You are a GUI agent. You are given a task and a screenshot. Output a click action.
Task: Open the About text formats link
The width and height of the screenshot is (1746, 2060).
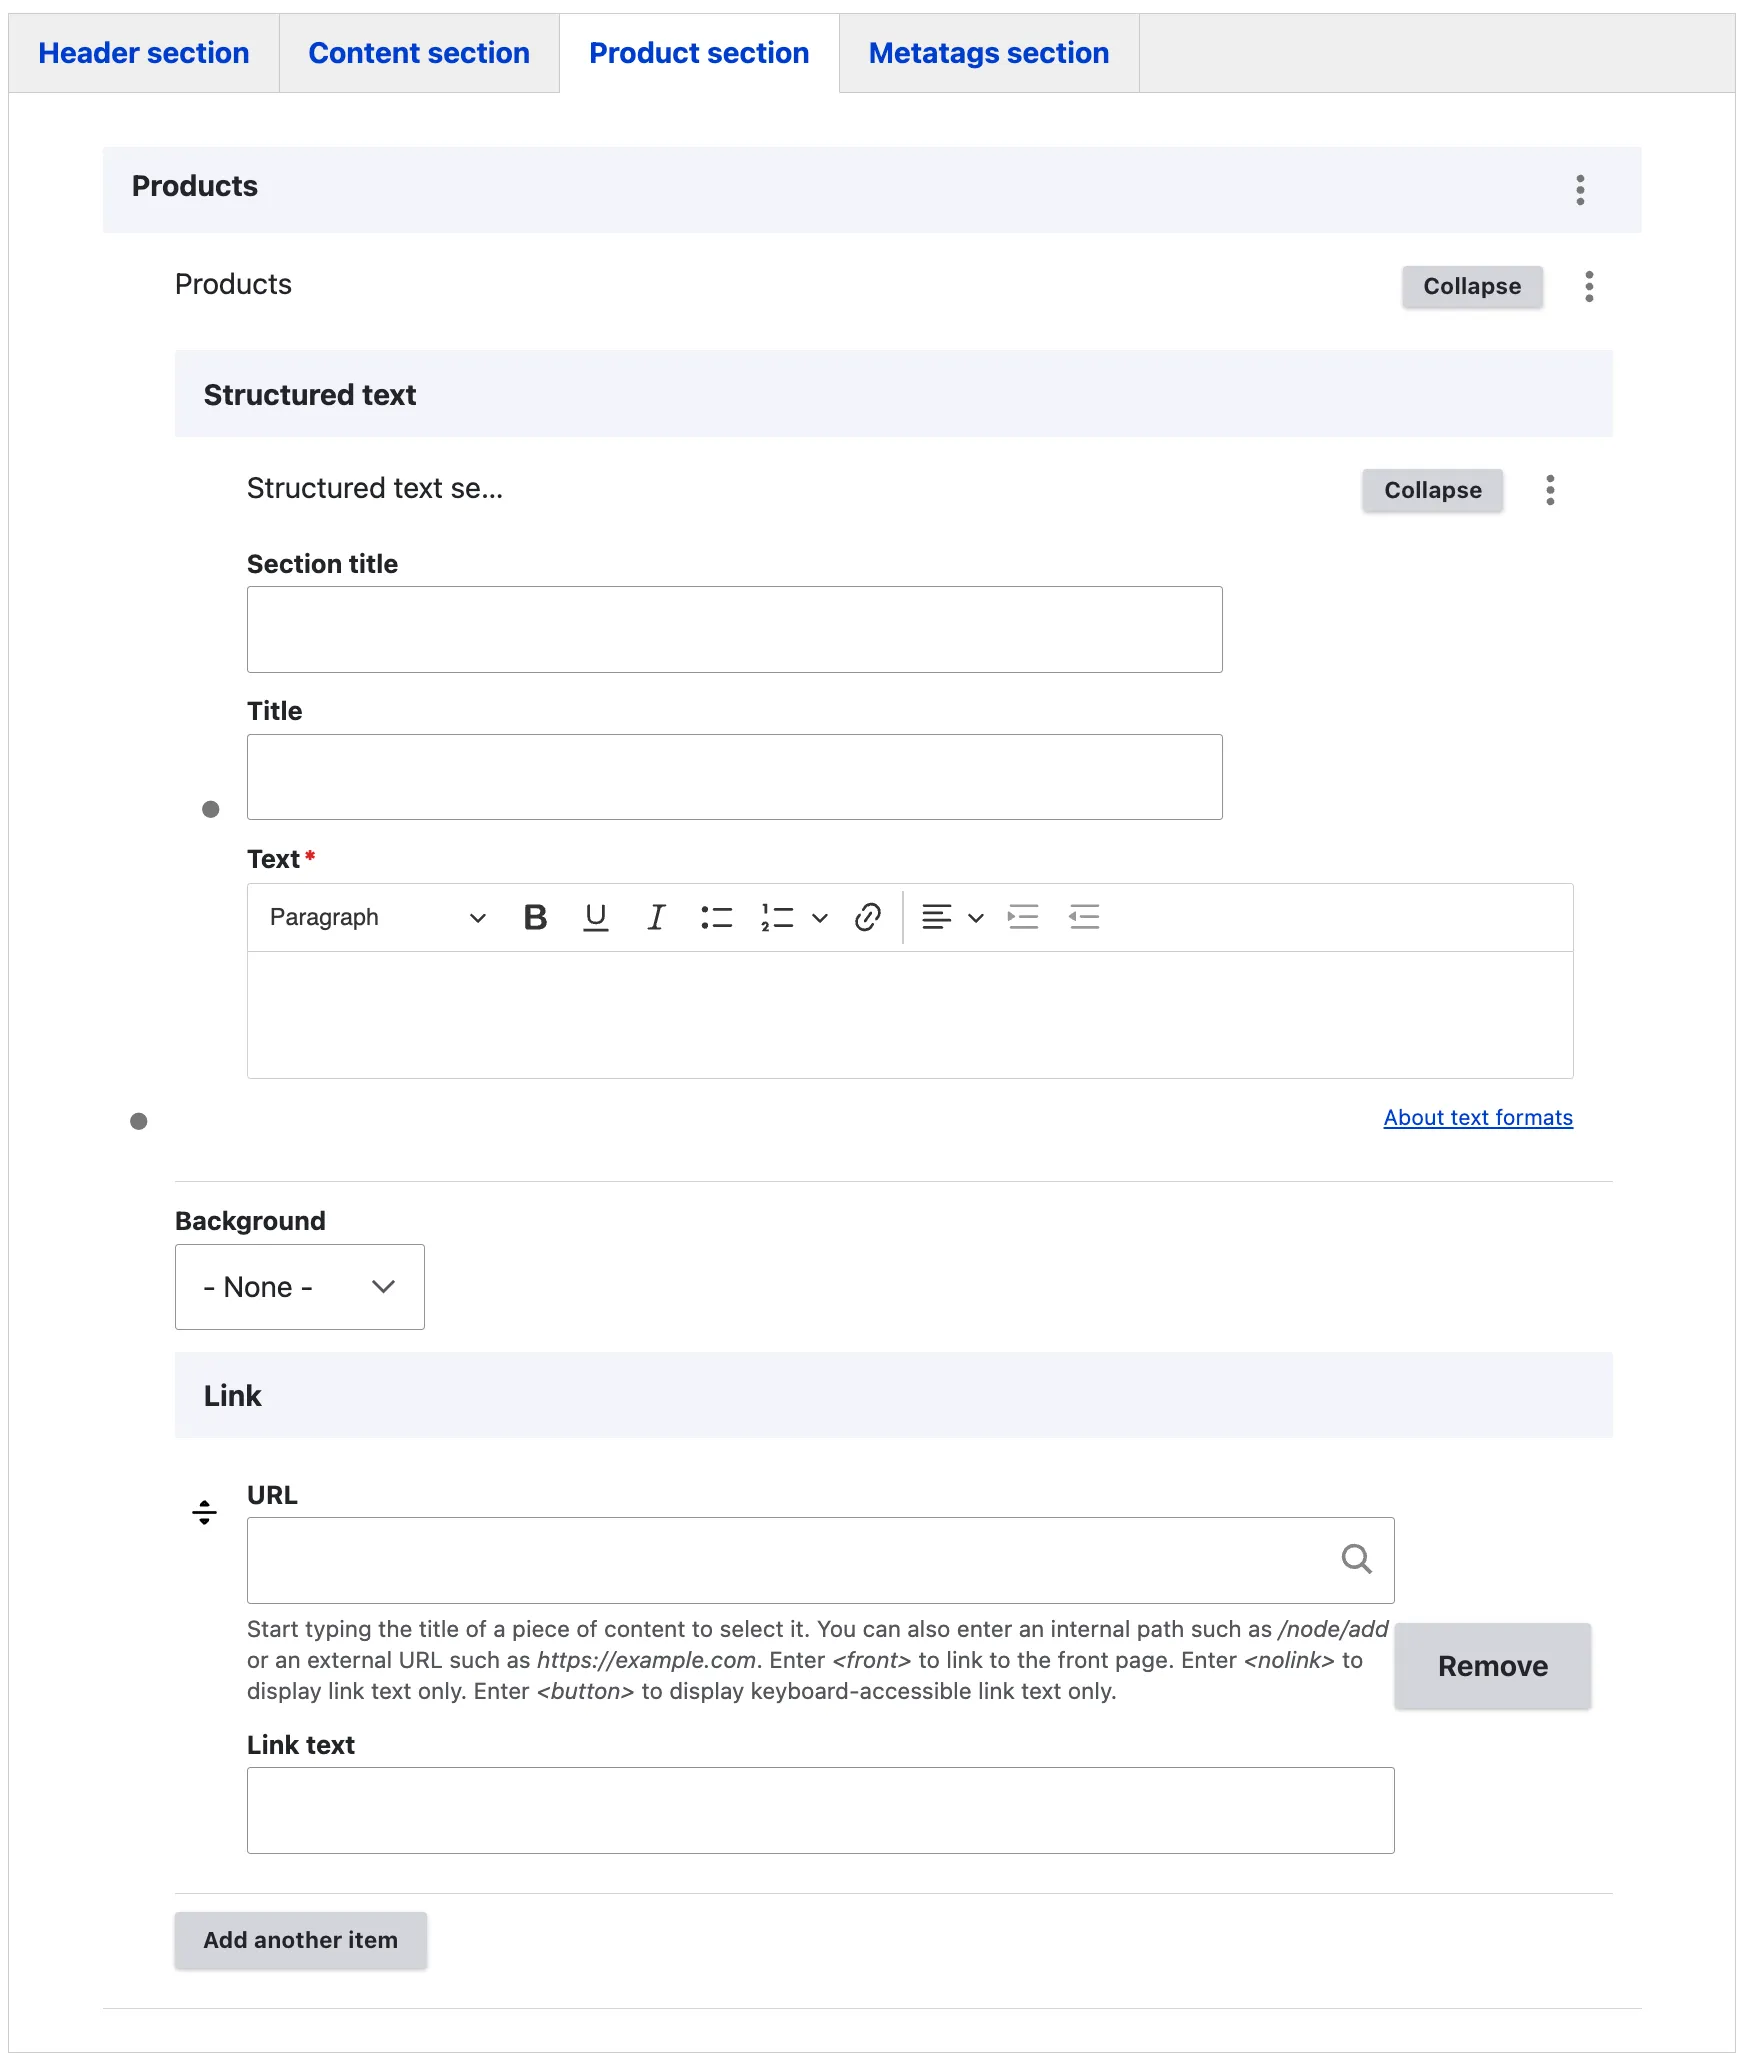[x=1477, y=1118]
